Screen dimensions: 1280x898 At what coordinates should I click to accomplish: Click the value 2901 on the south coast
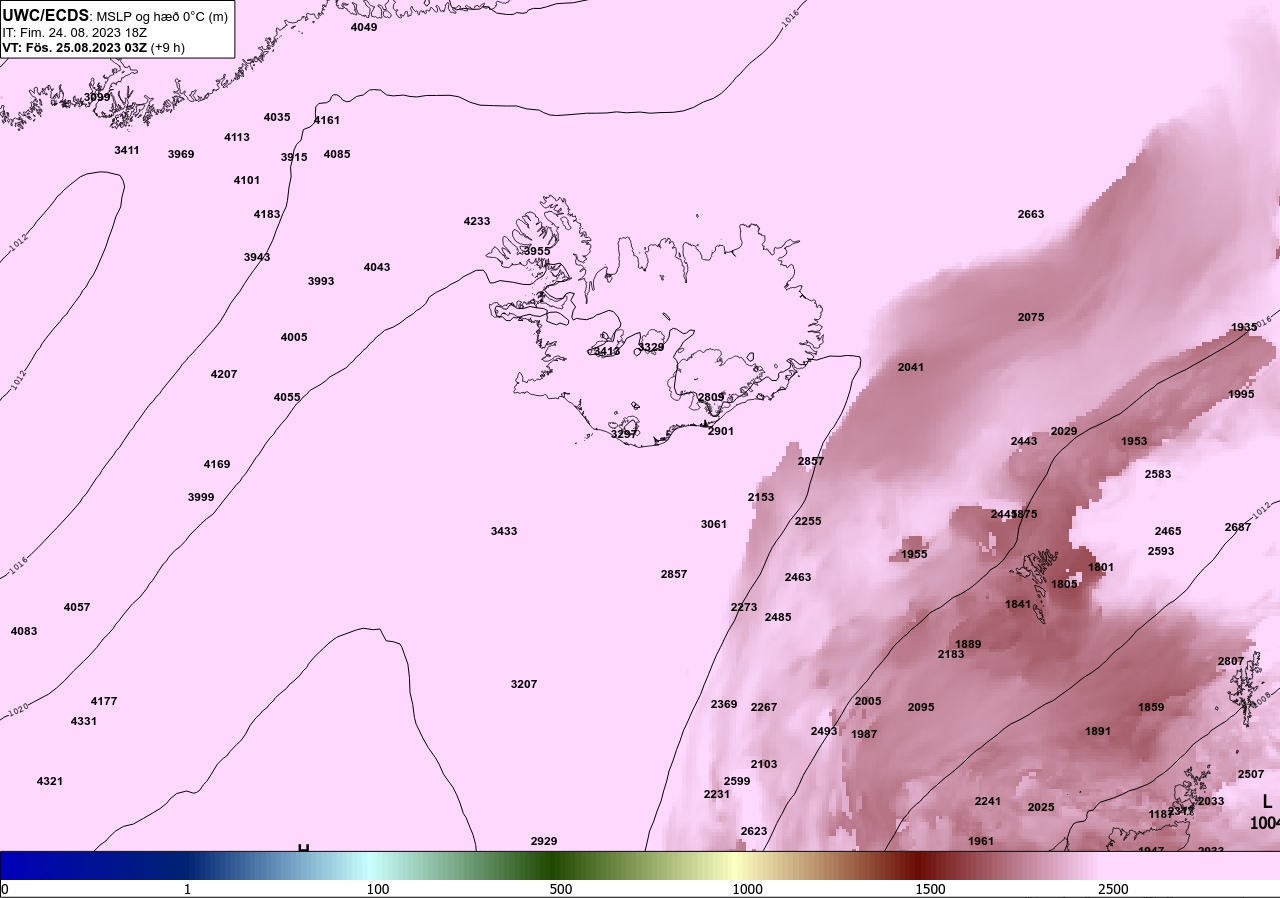pyautogui.click(x=721, y=431)
